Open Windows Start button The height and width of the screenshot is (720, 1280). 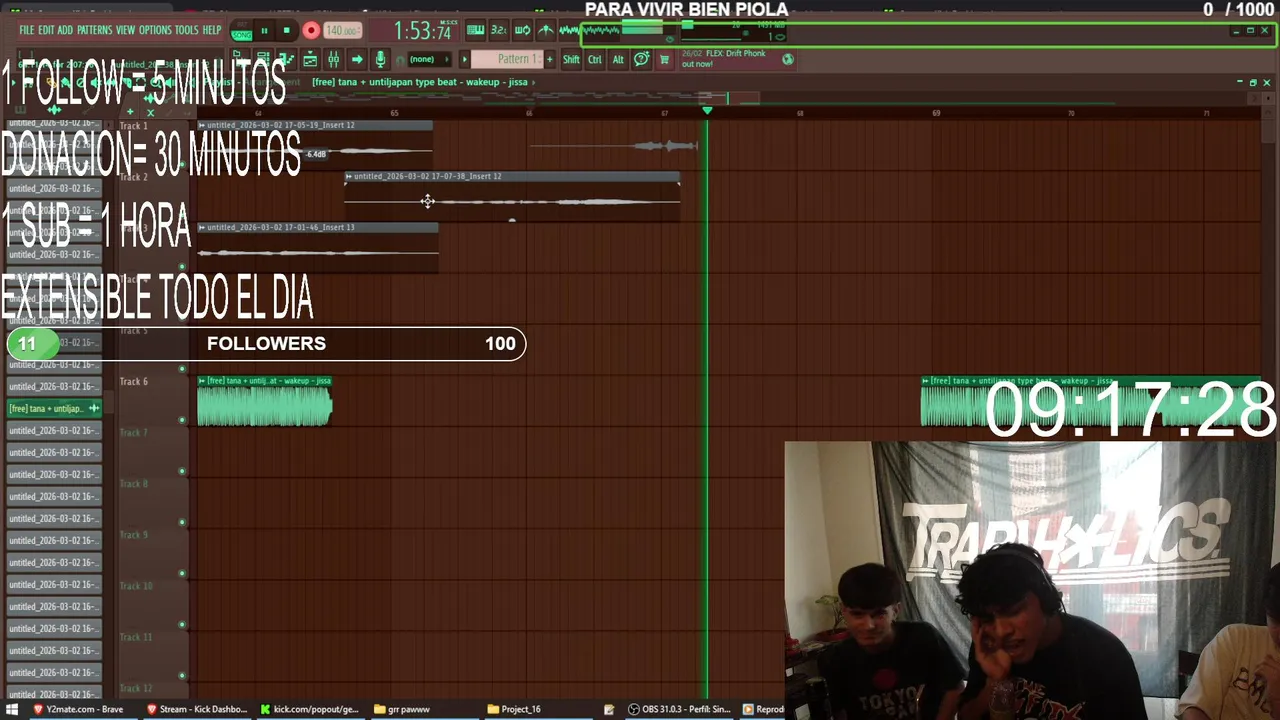[14, 709]
